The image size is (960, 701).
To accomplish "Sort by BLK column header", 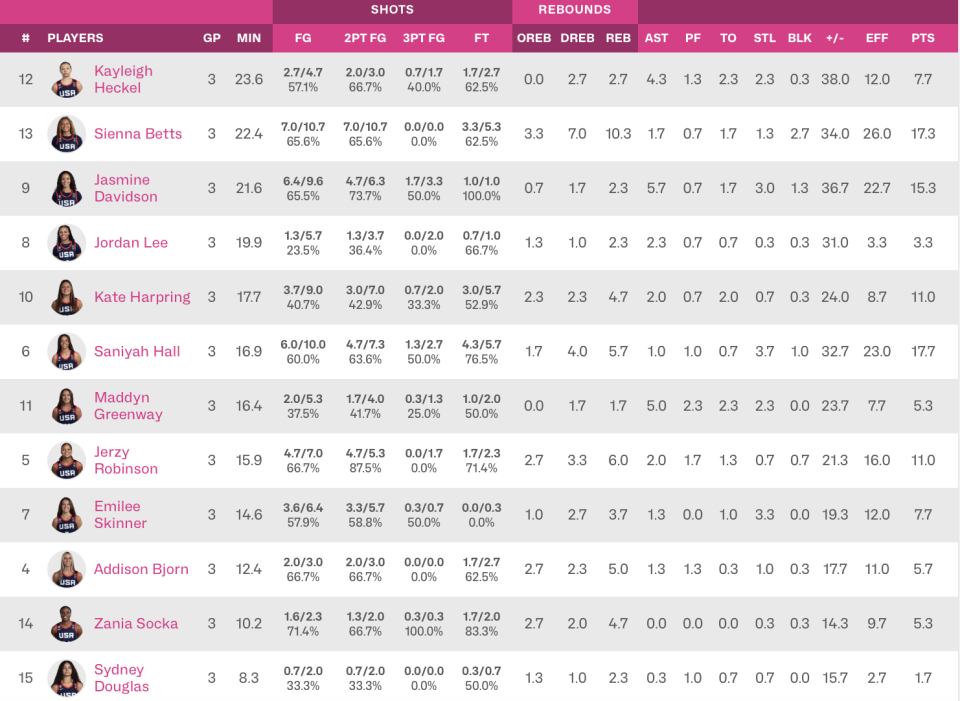I will [x=800, y=38].
